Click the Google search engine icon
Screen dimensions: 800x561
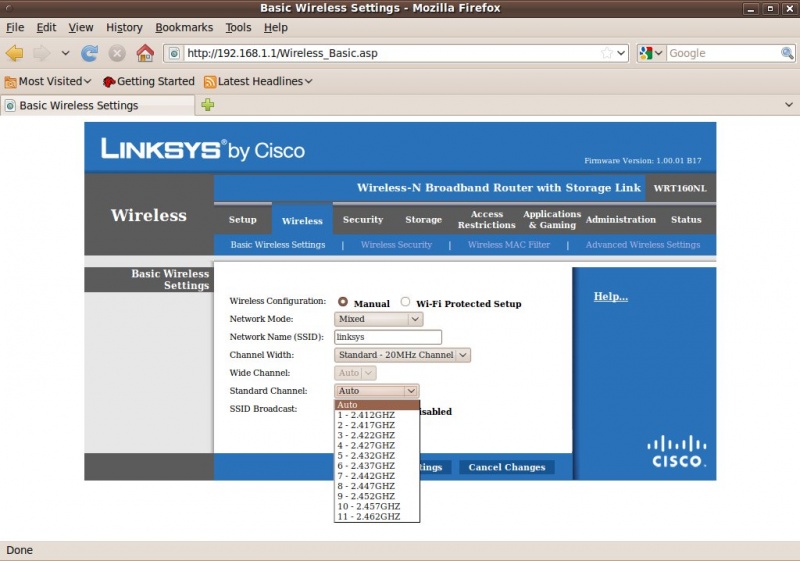pos(646,53)
